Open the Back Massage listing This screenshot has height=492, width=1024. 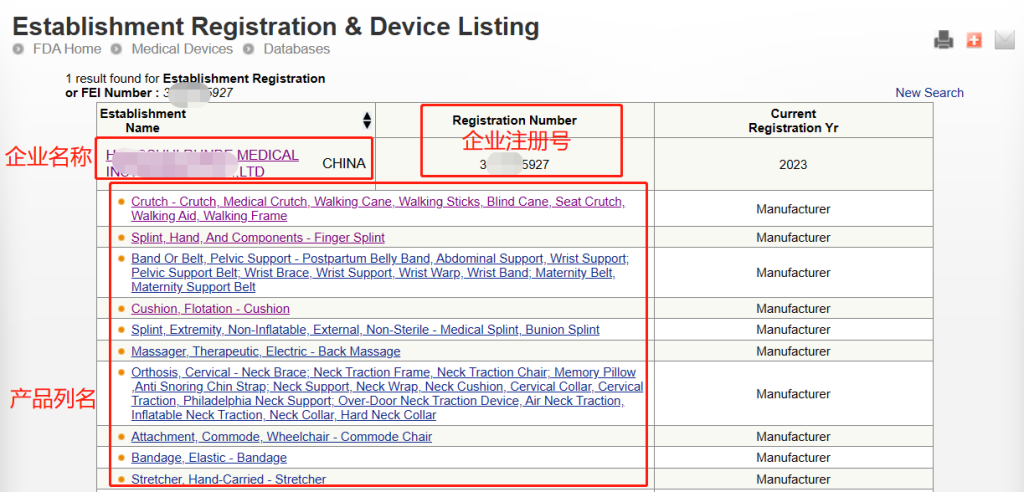[x=265, y=352]
